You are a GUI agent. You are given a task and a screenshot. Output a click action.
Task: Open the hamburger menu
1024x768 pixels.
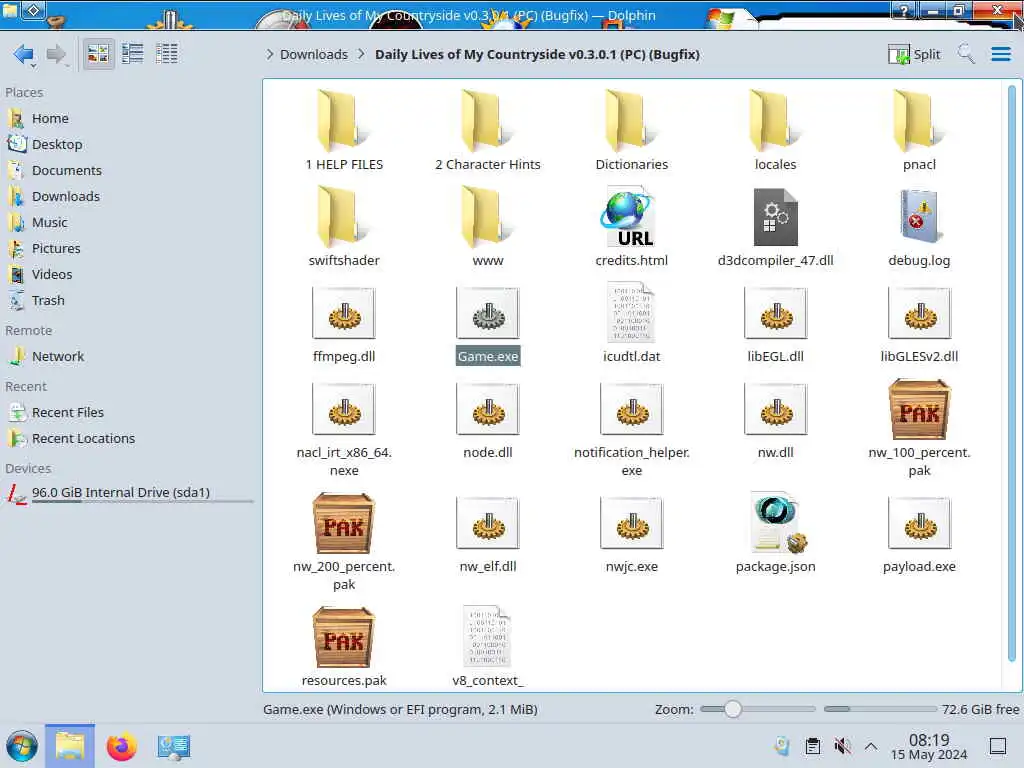pyautogui.click(x=1000, y=54)
